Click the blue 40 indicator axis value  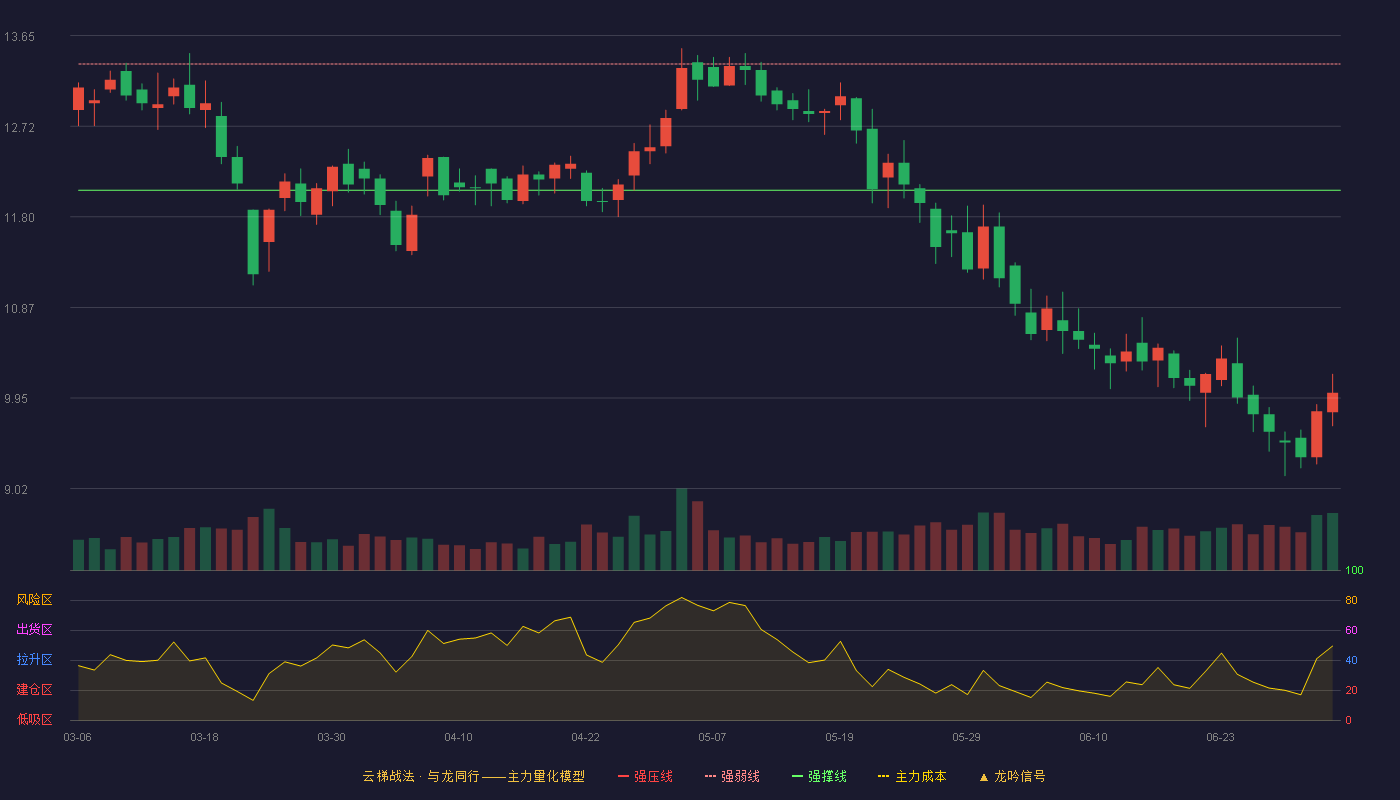(x=1351, y=660)
